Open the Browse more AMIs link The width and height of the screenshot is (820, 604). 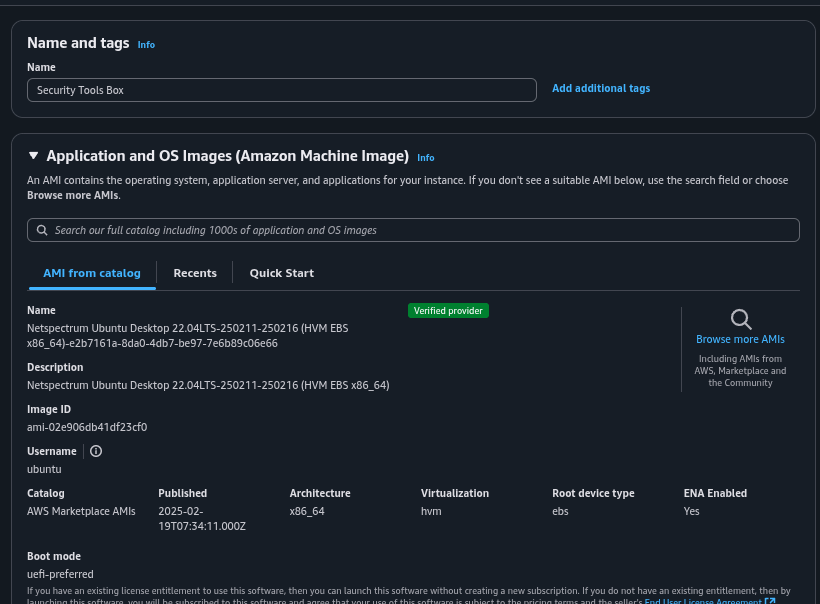pos(740,340)
